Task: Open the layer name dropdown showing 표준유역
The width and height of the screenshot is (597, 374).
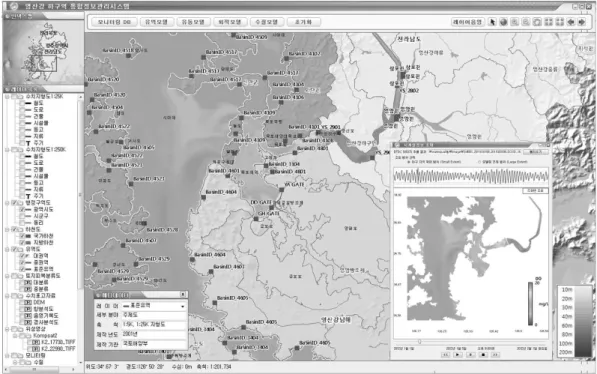Action: (x=154, y=305)
